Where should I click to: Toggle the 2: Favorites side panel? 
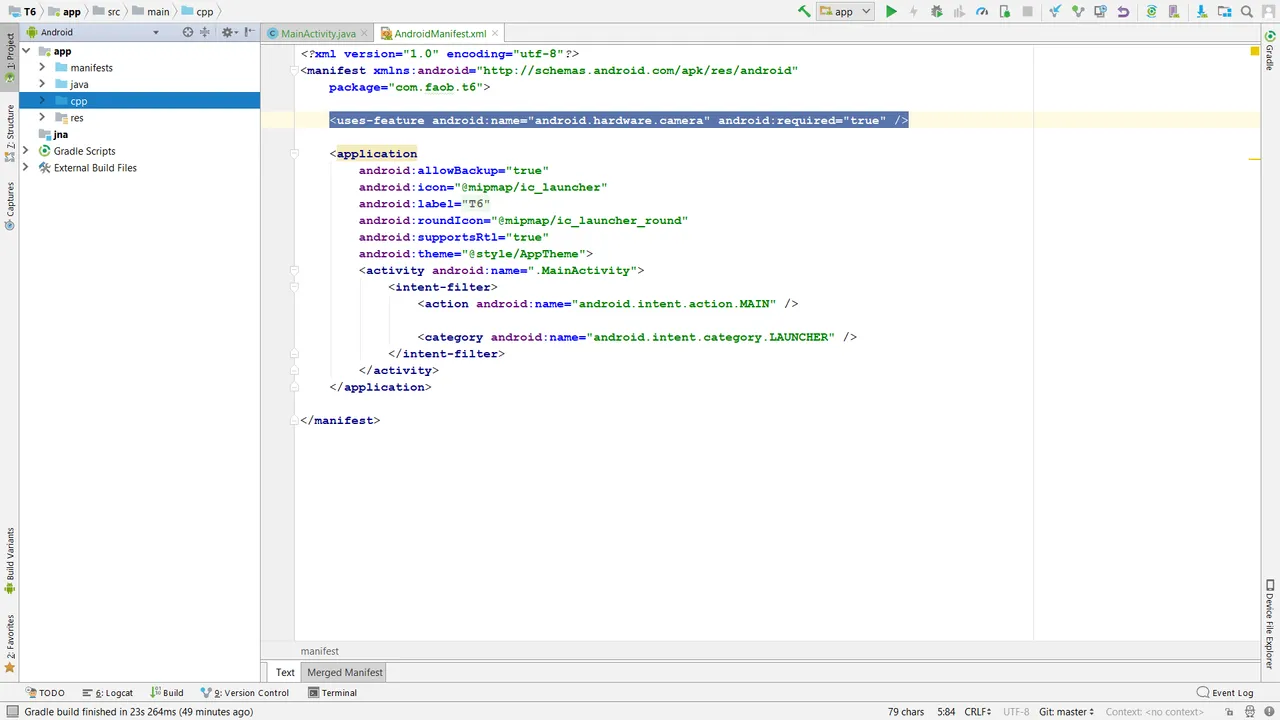tap(10, 643)
